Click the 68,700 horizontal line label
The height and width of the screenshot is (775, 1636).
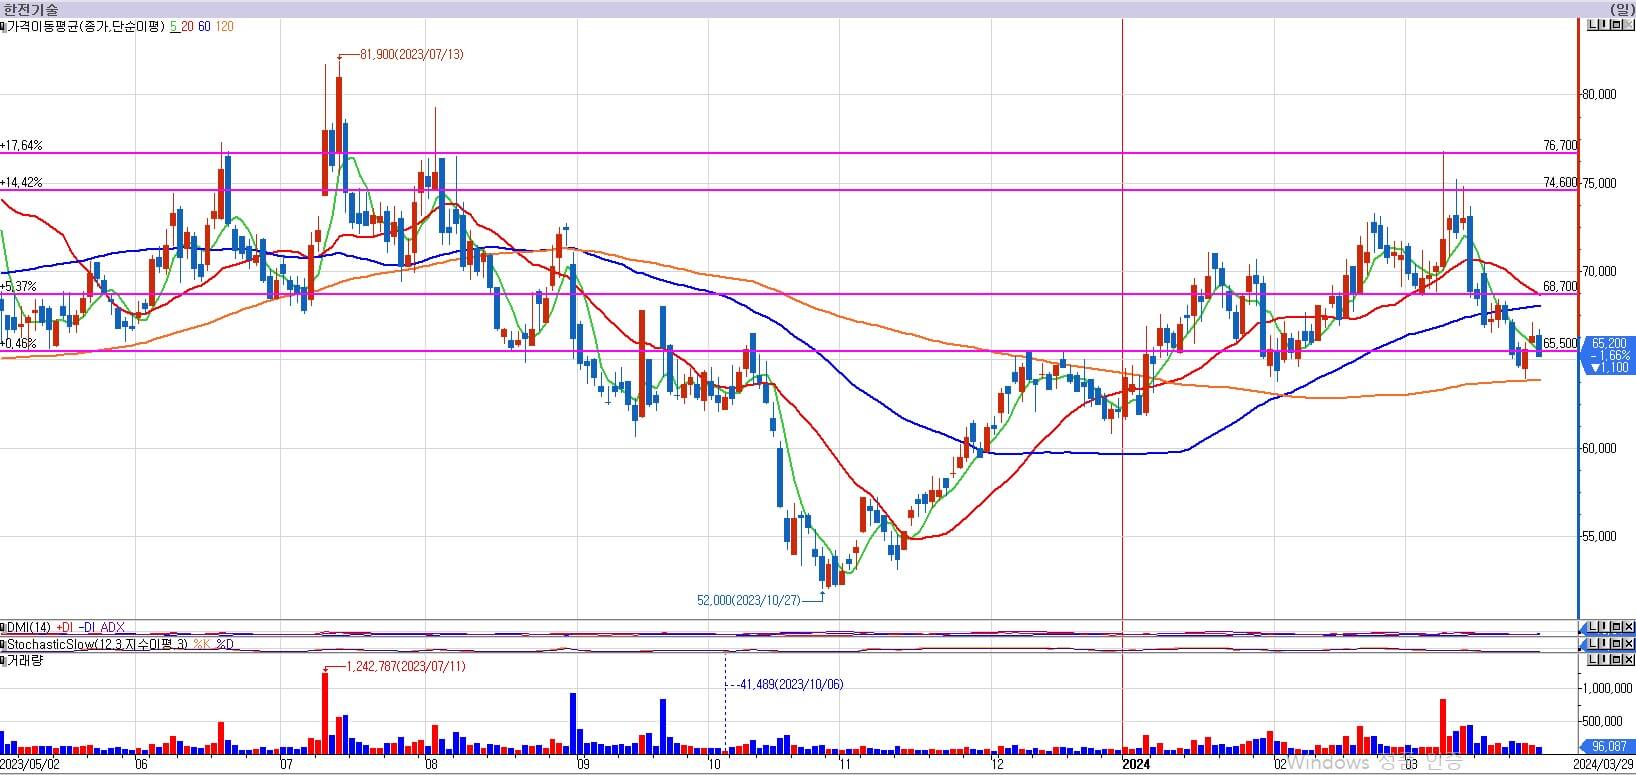[x=1560, y=286]
